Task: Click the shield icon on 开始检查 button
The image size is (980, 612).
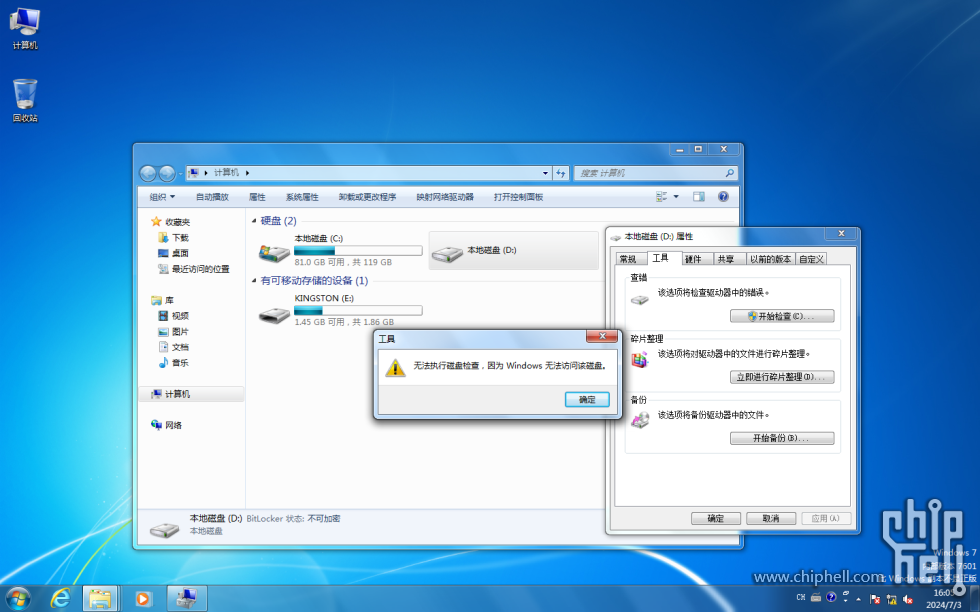Action: pyautogui.click(x=752, y=316)
